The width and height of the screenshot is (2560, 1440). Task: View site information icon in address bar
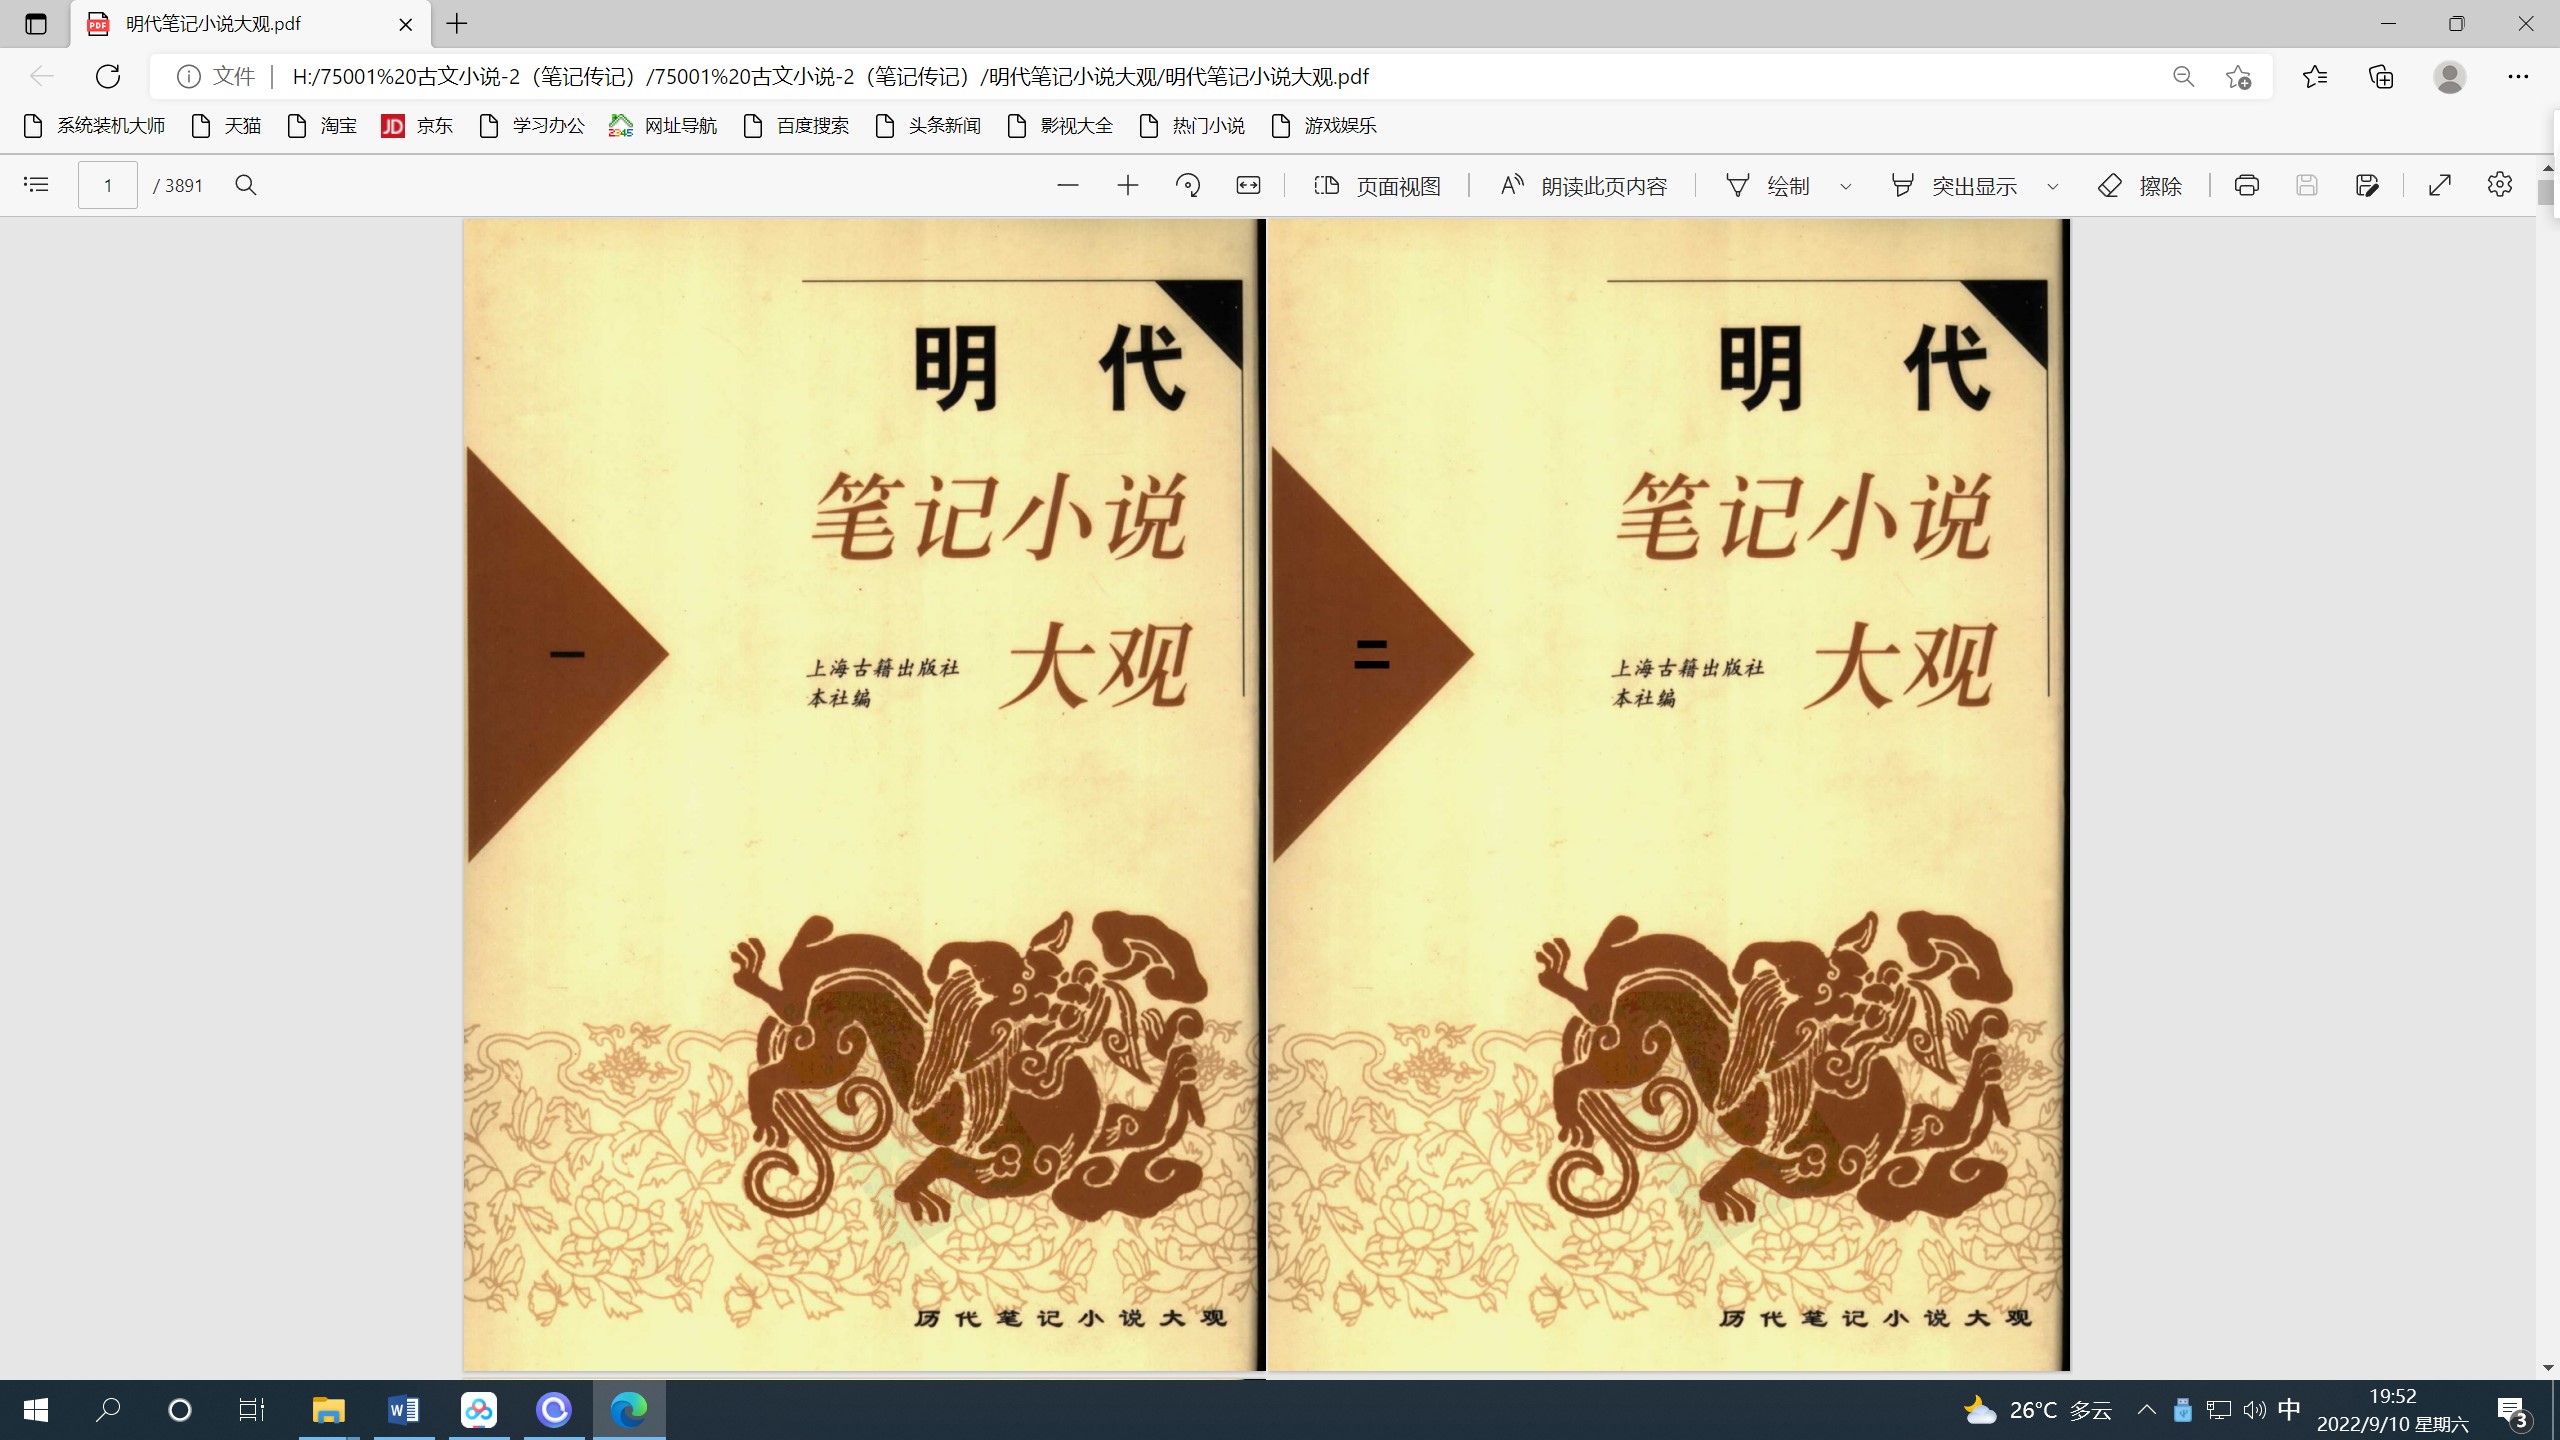click(x=188, y=76)
